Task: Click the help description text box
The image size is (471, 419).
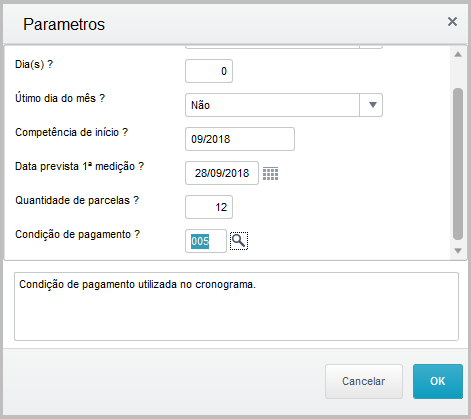Action: coord(236,307)
